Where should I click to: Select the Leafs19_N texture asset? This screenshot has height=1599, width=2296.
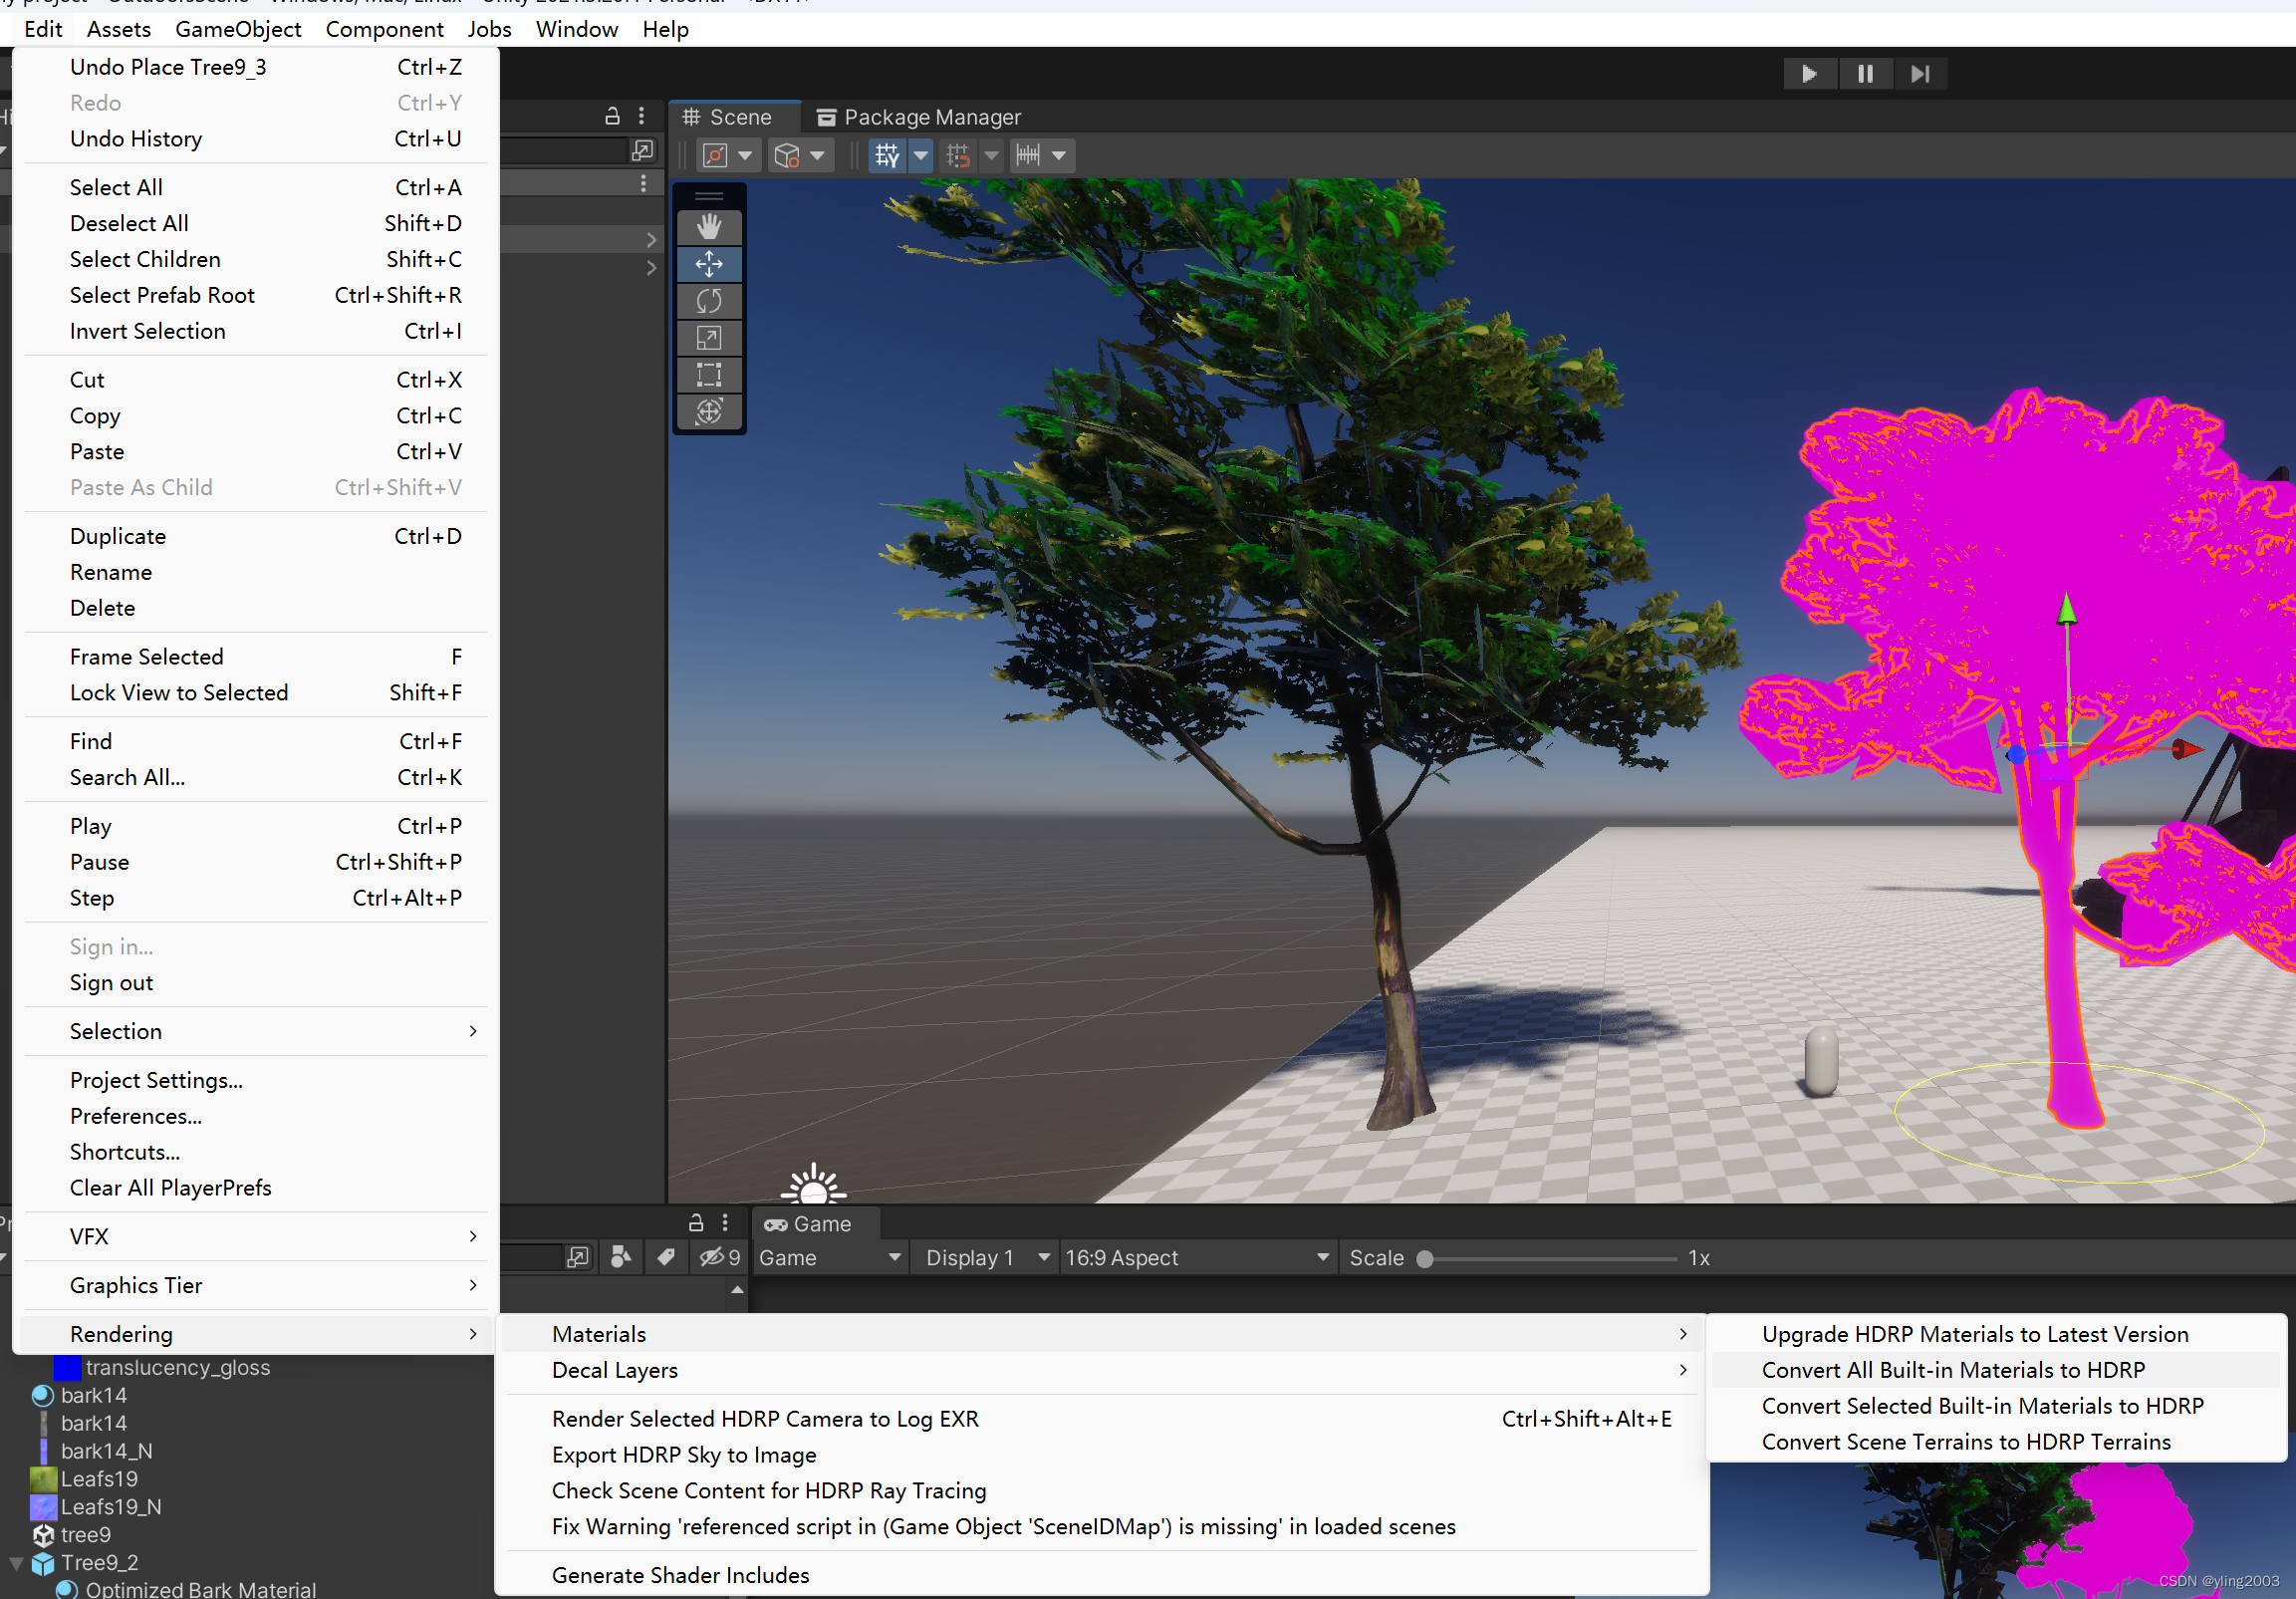coord(110,1506)
